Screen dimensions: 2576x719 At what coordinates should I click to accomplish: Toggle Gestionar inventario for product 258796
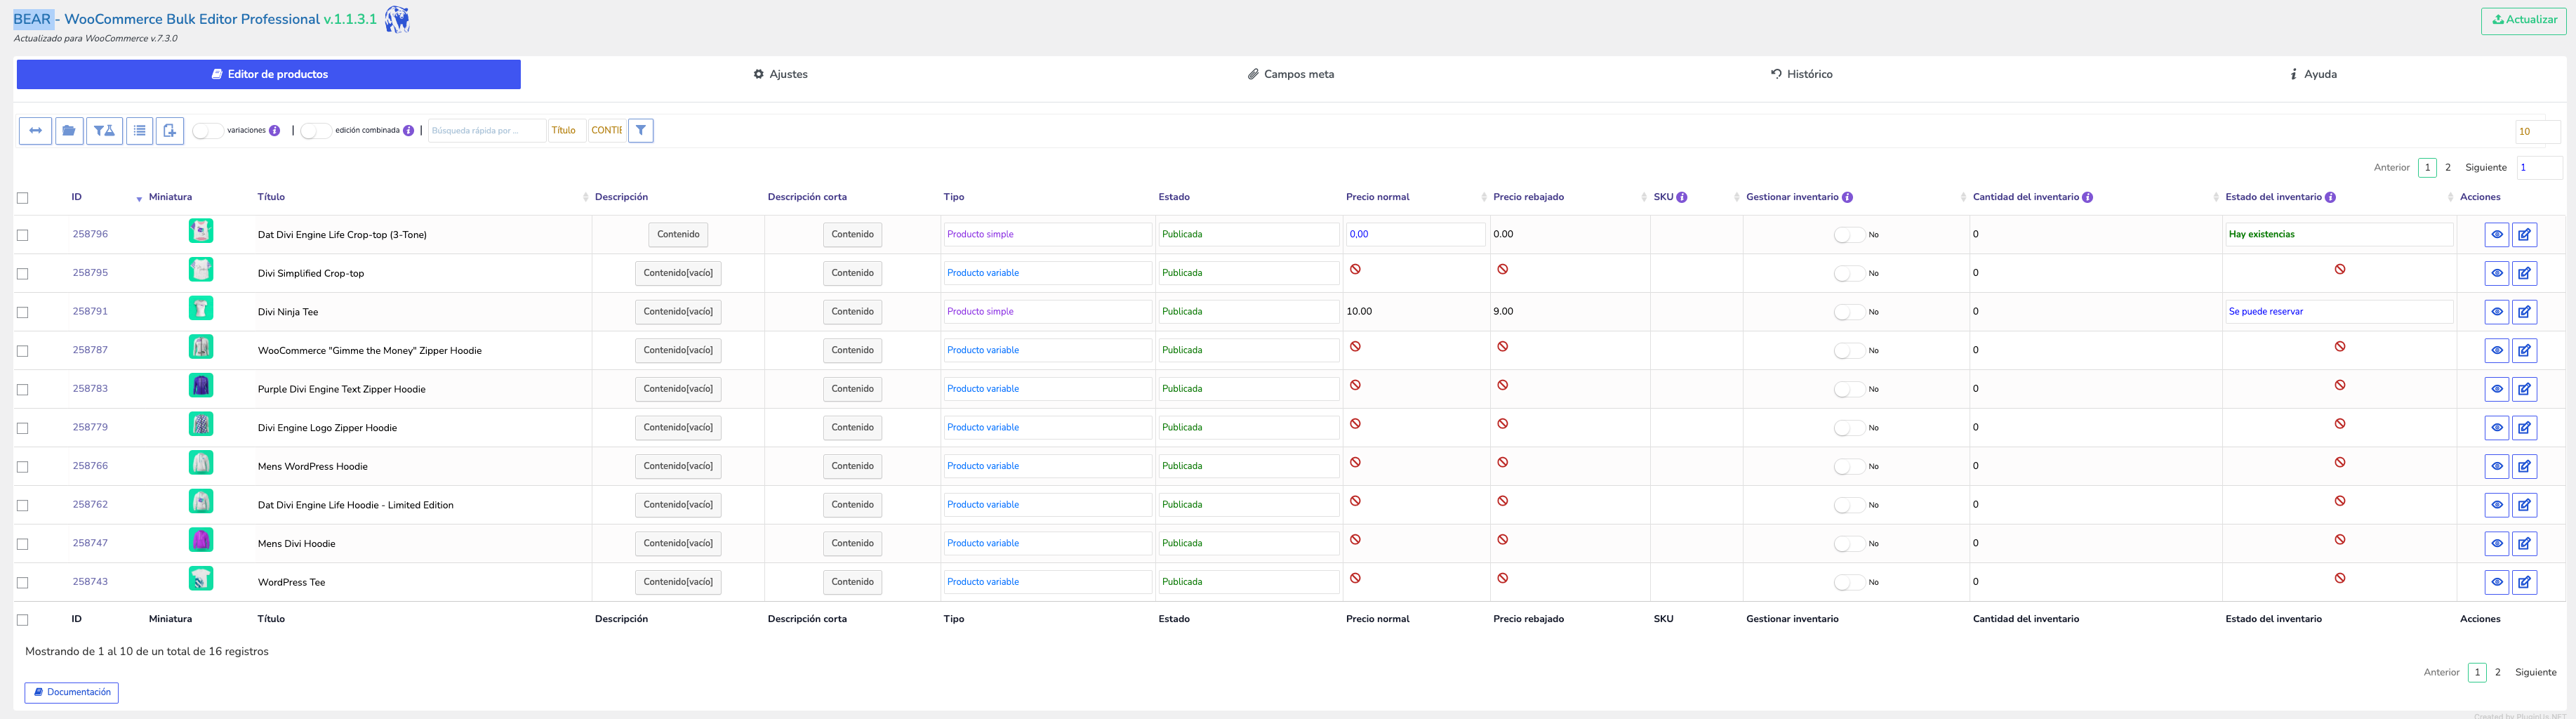(x=1849, y=235)
